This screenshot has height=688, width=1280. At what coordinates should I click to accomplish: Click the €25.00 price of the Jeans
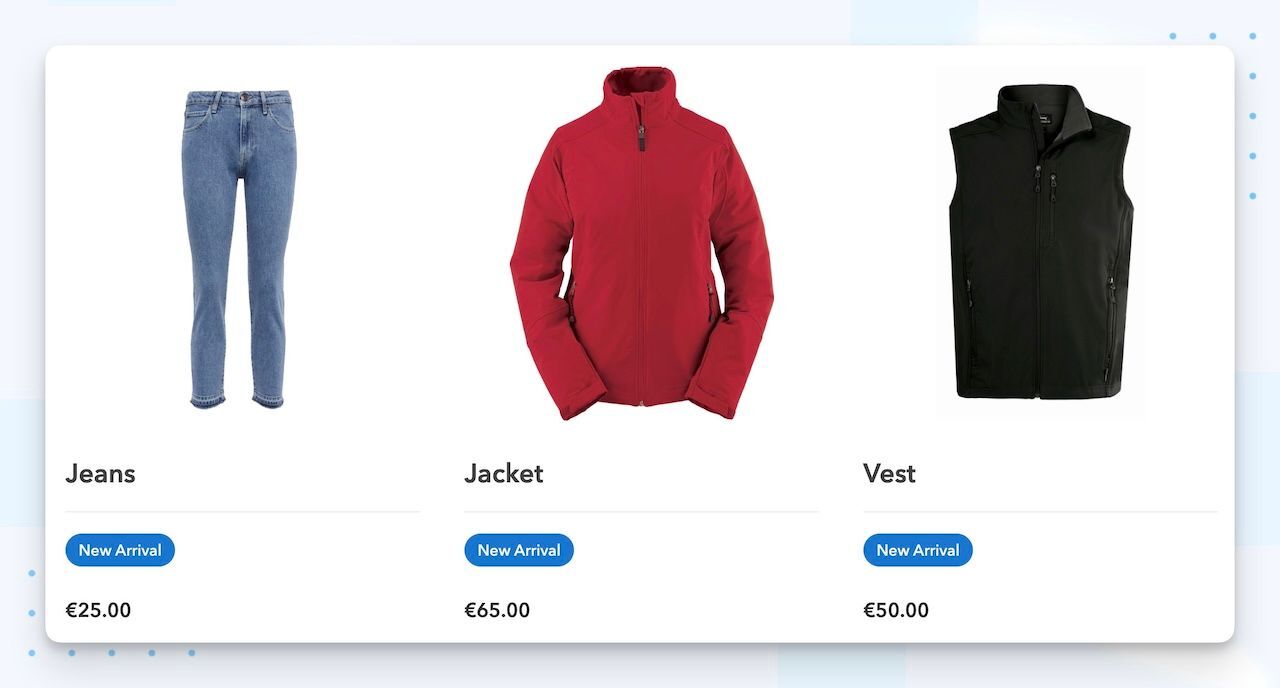[98, 610]
